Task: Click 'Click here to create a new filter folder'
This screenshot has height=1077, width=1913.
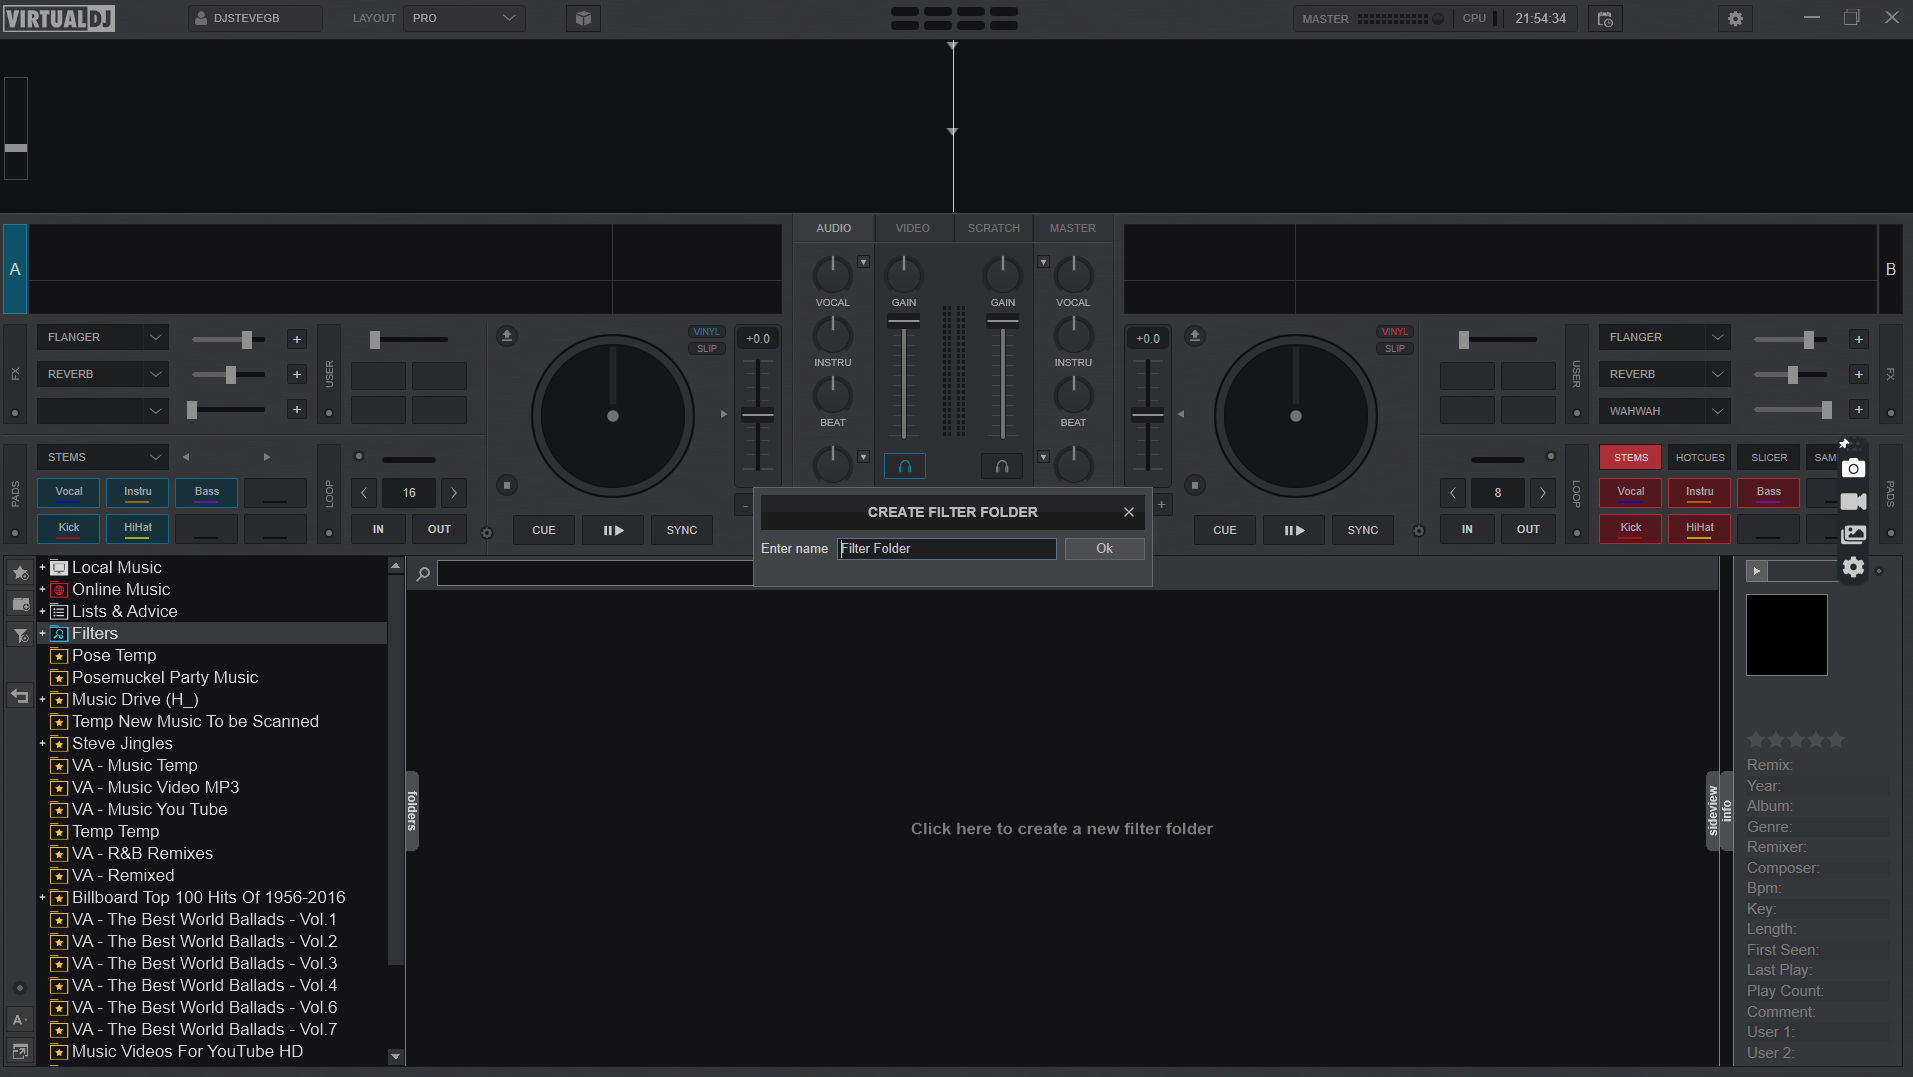Action: click(x=1061, y=829)
